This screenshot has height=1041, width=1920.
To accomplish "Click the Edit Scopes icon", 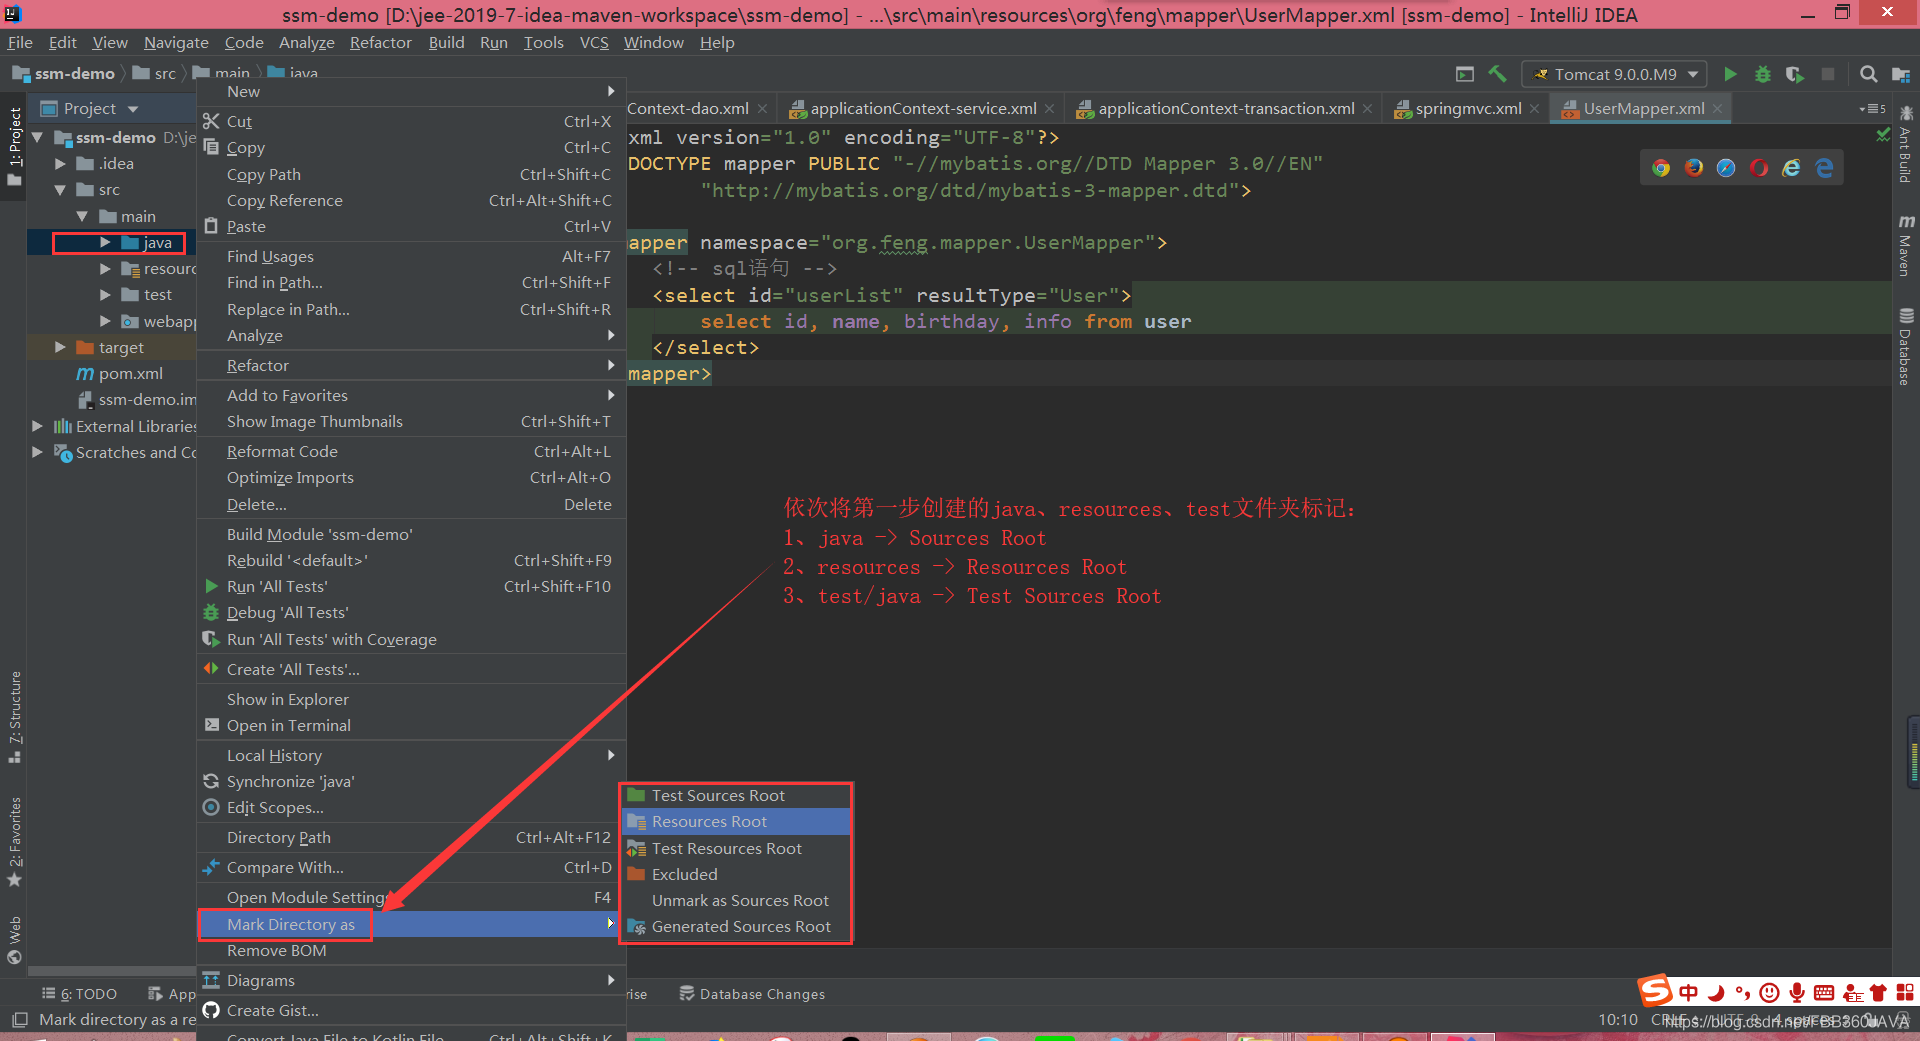I will pyautogui.click(x=211, y=807).
